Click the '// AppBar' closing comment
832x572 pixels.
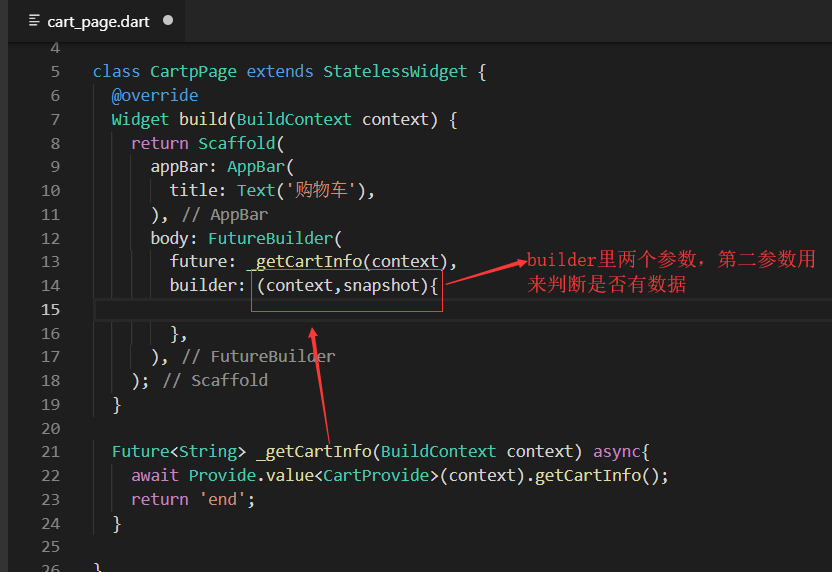[x=224, y=214]
